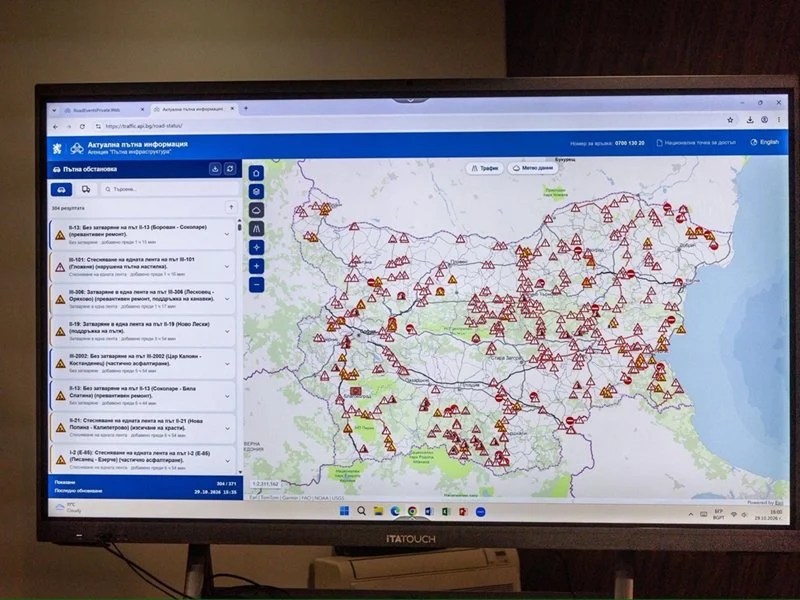Open the map layers button
This screenshot has height=600, width=800.
point(256,191)
